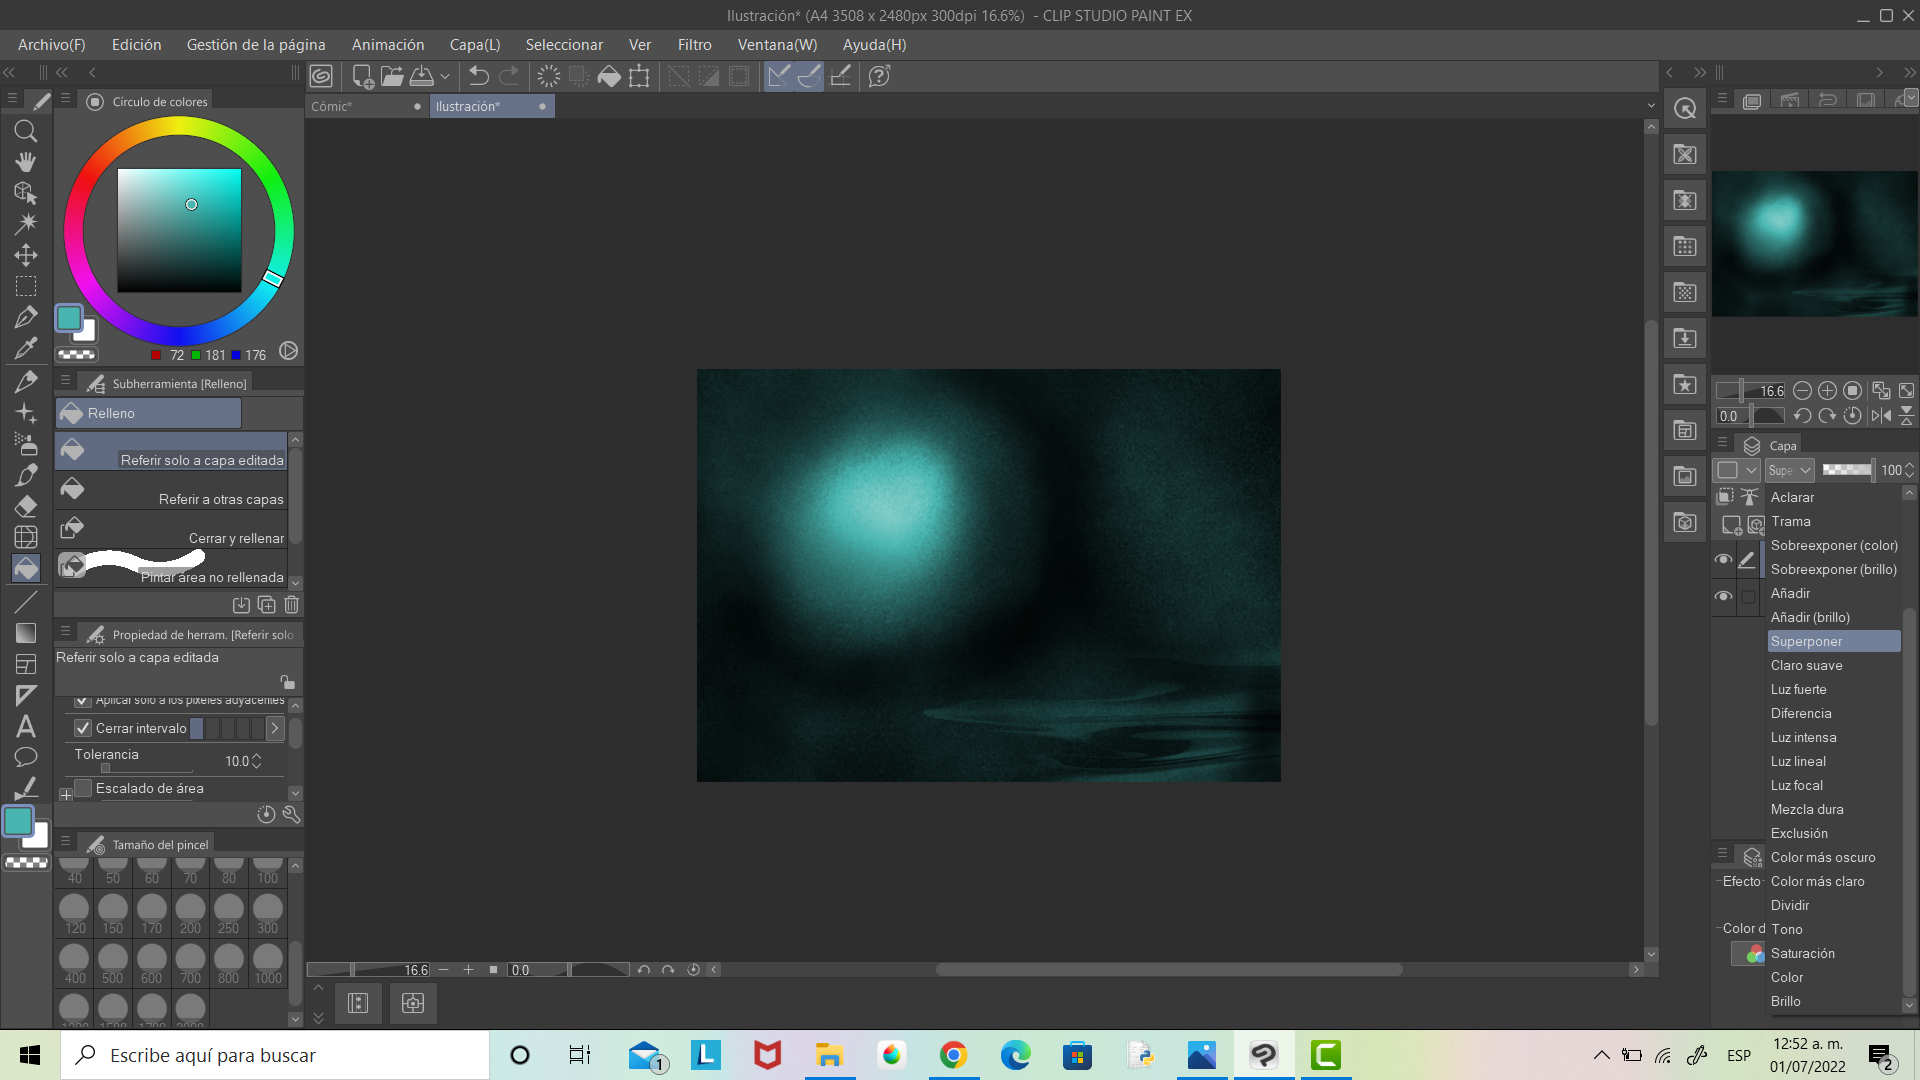Screen dimensions: 1920x1080
Task: Open Google Chrome from the taskbar
Action: 953,1055
